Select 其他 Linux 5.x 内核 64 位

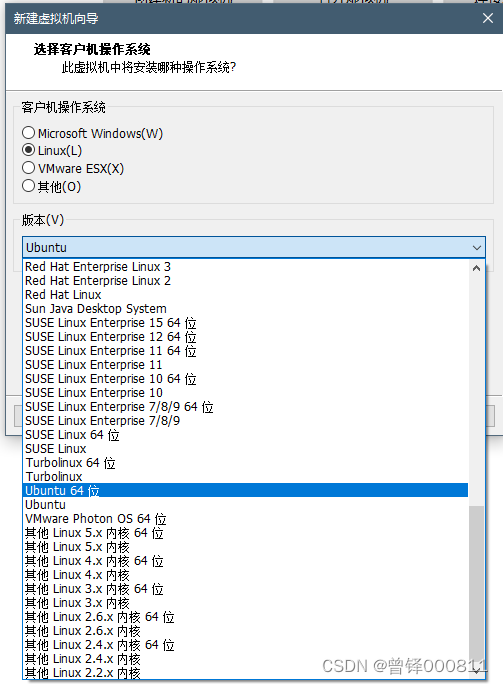point(245,533)
